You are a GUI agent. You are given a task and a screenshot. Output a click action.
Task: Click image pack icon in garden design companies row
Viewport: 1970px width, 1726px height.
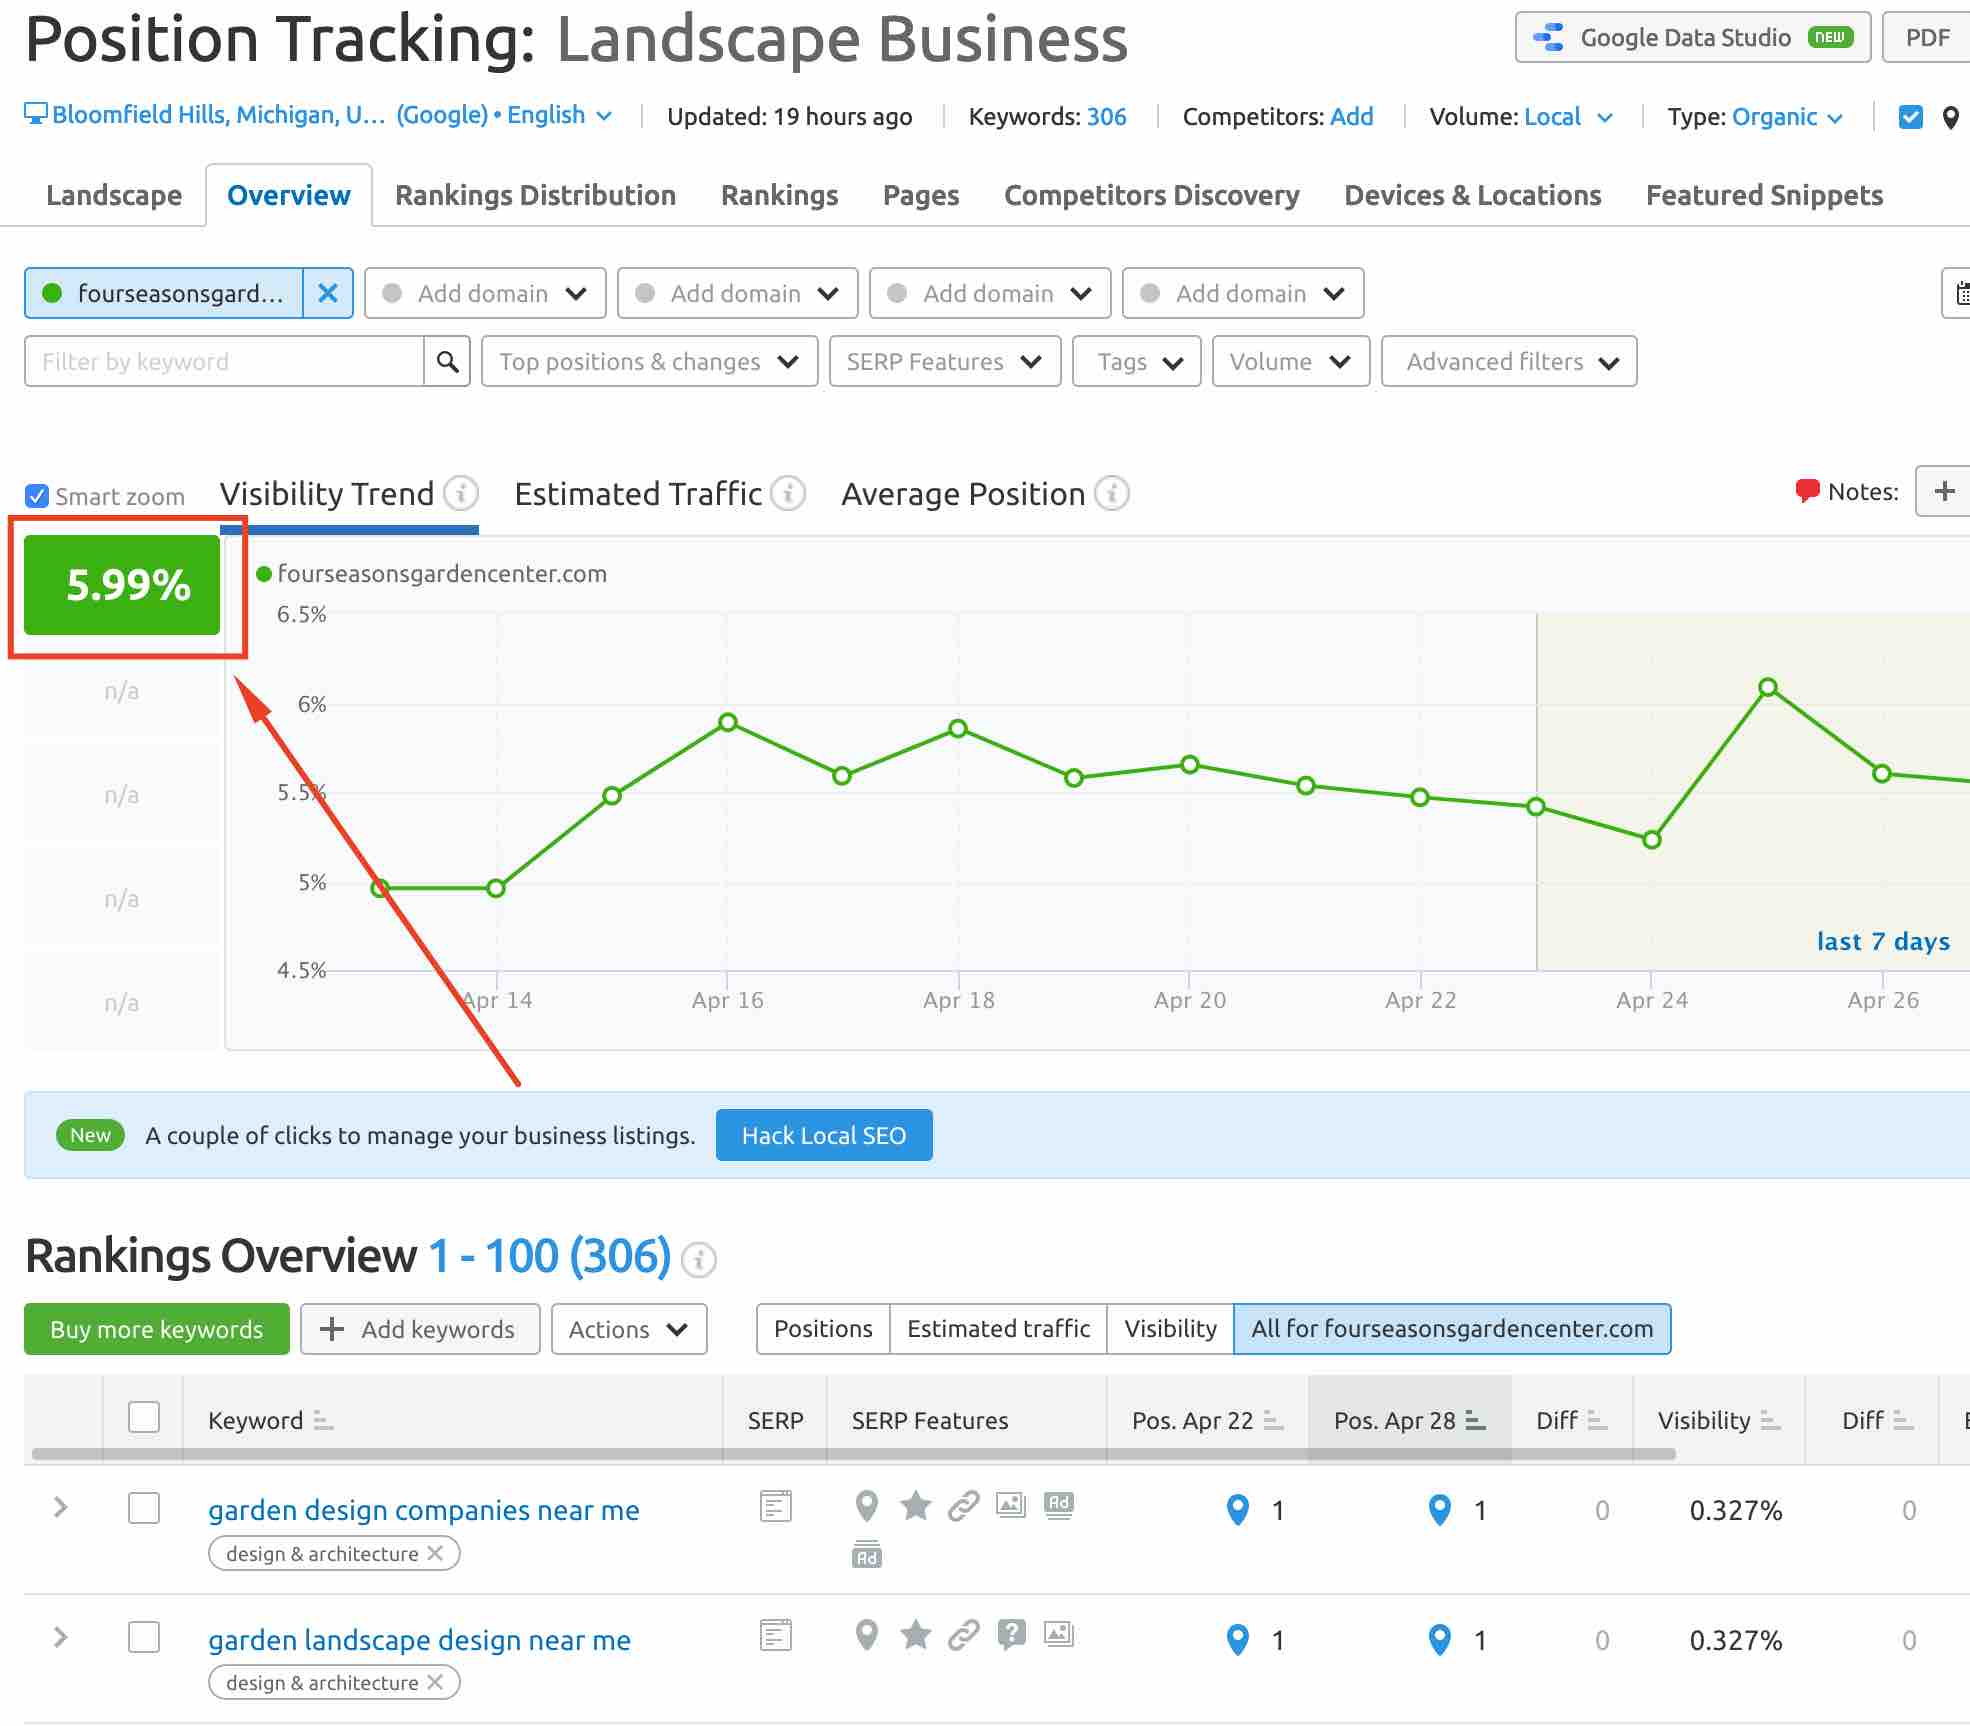coord(1011,1504)
